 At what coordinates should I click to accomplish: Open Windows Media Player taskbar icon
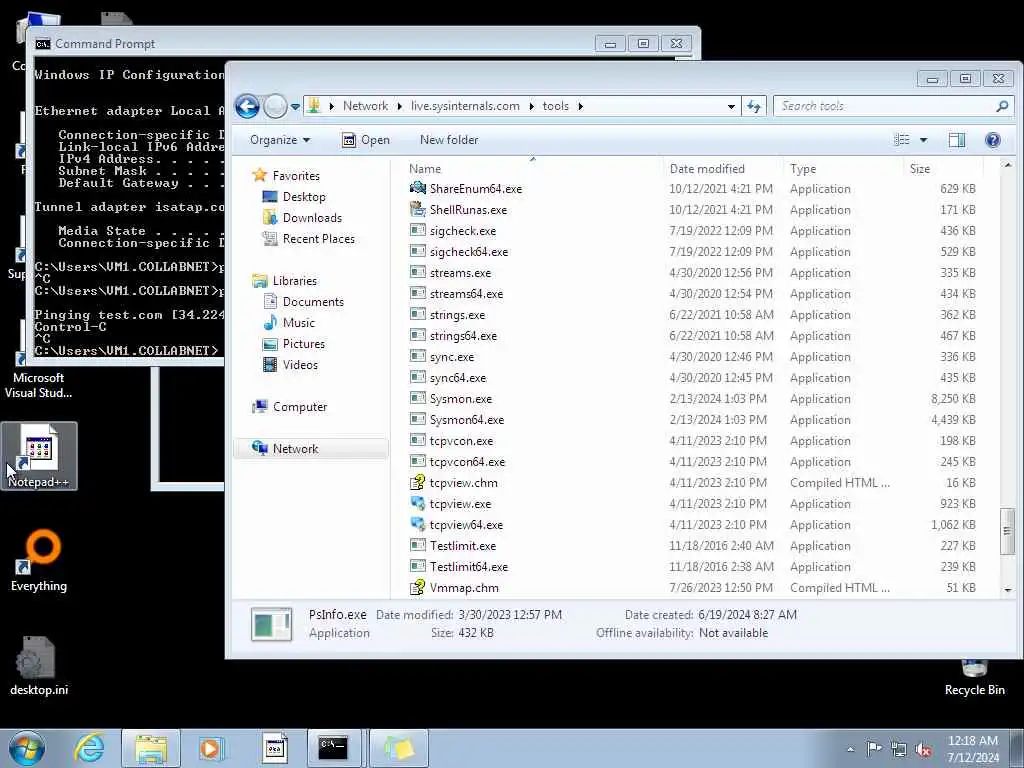212,748
